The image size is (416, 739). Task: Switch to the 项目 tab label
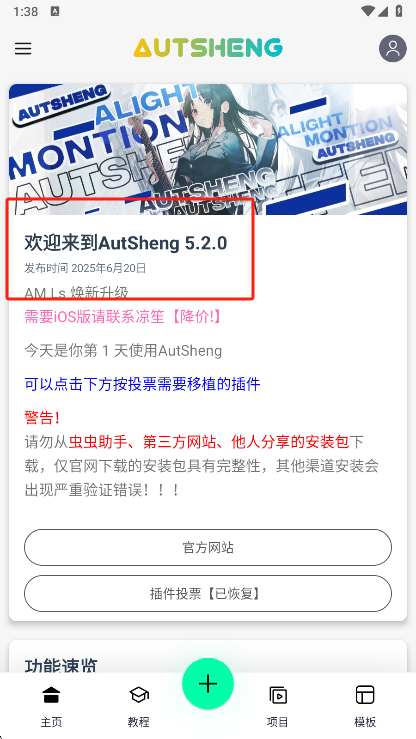point(277,722)
